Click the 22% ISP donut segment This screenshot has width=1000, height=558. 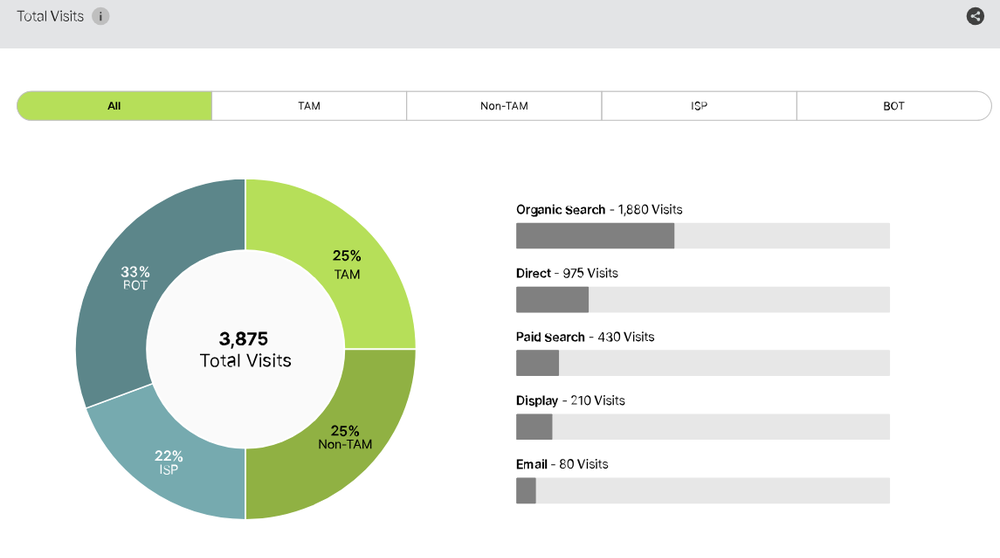click(169, 462)
